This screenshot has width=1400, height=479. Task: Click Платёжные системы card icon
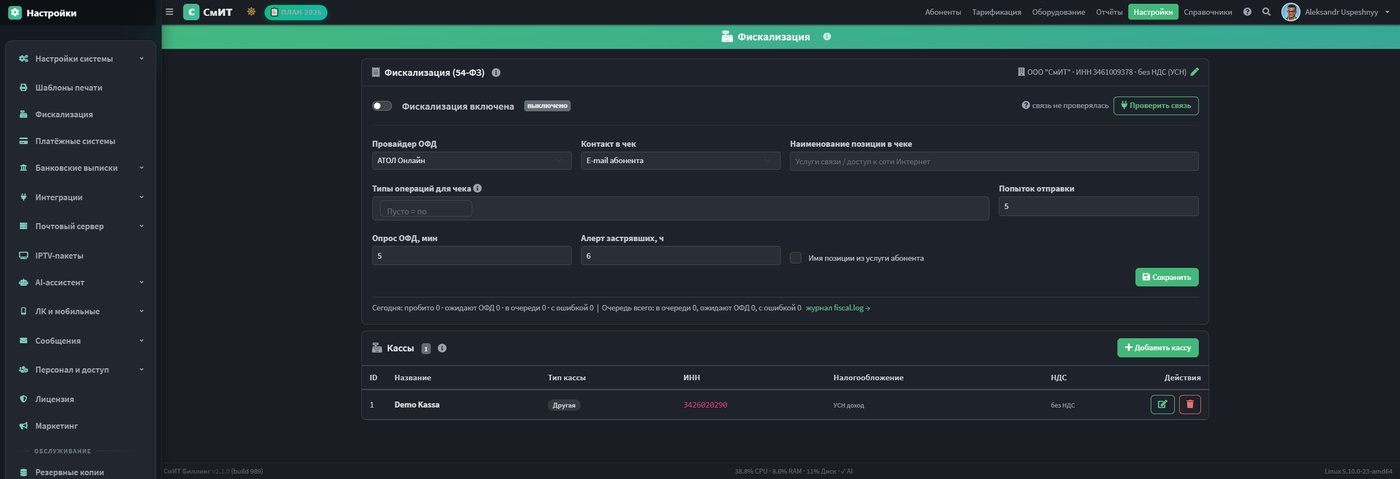(x=23, y=141)
